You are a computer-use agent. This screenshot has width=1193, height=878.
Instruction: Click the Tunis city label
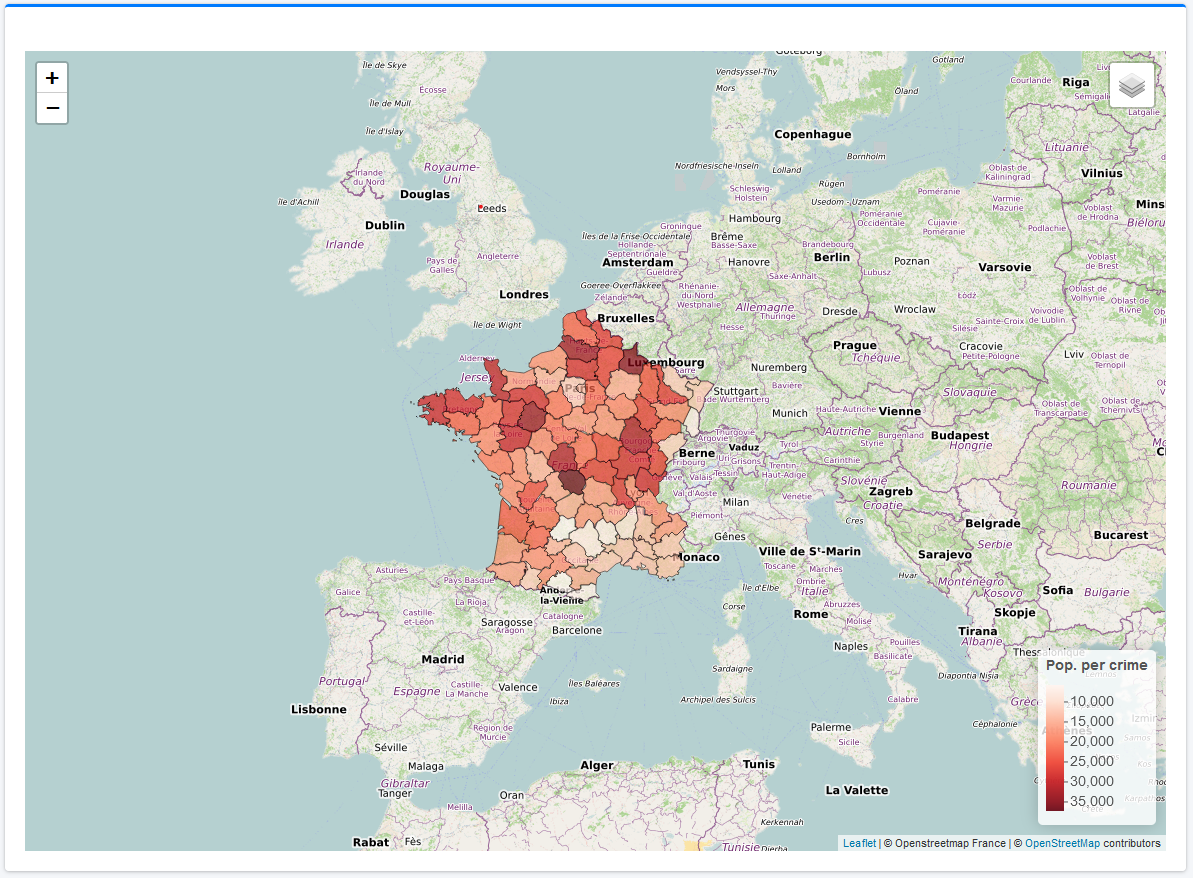coord(759,764)
